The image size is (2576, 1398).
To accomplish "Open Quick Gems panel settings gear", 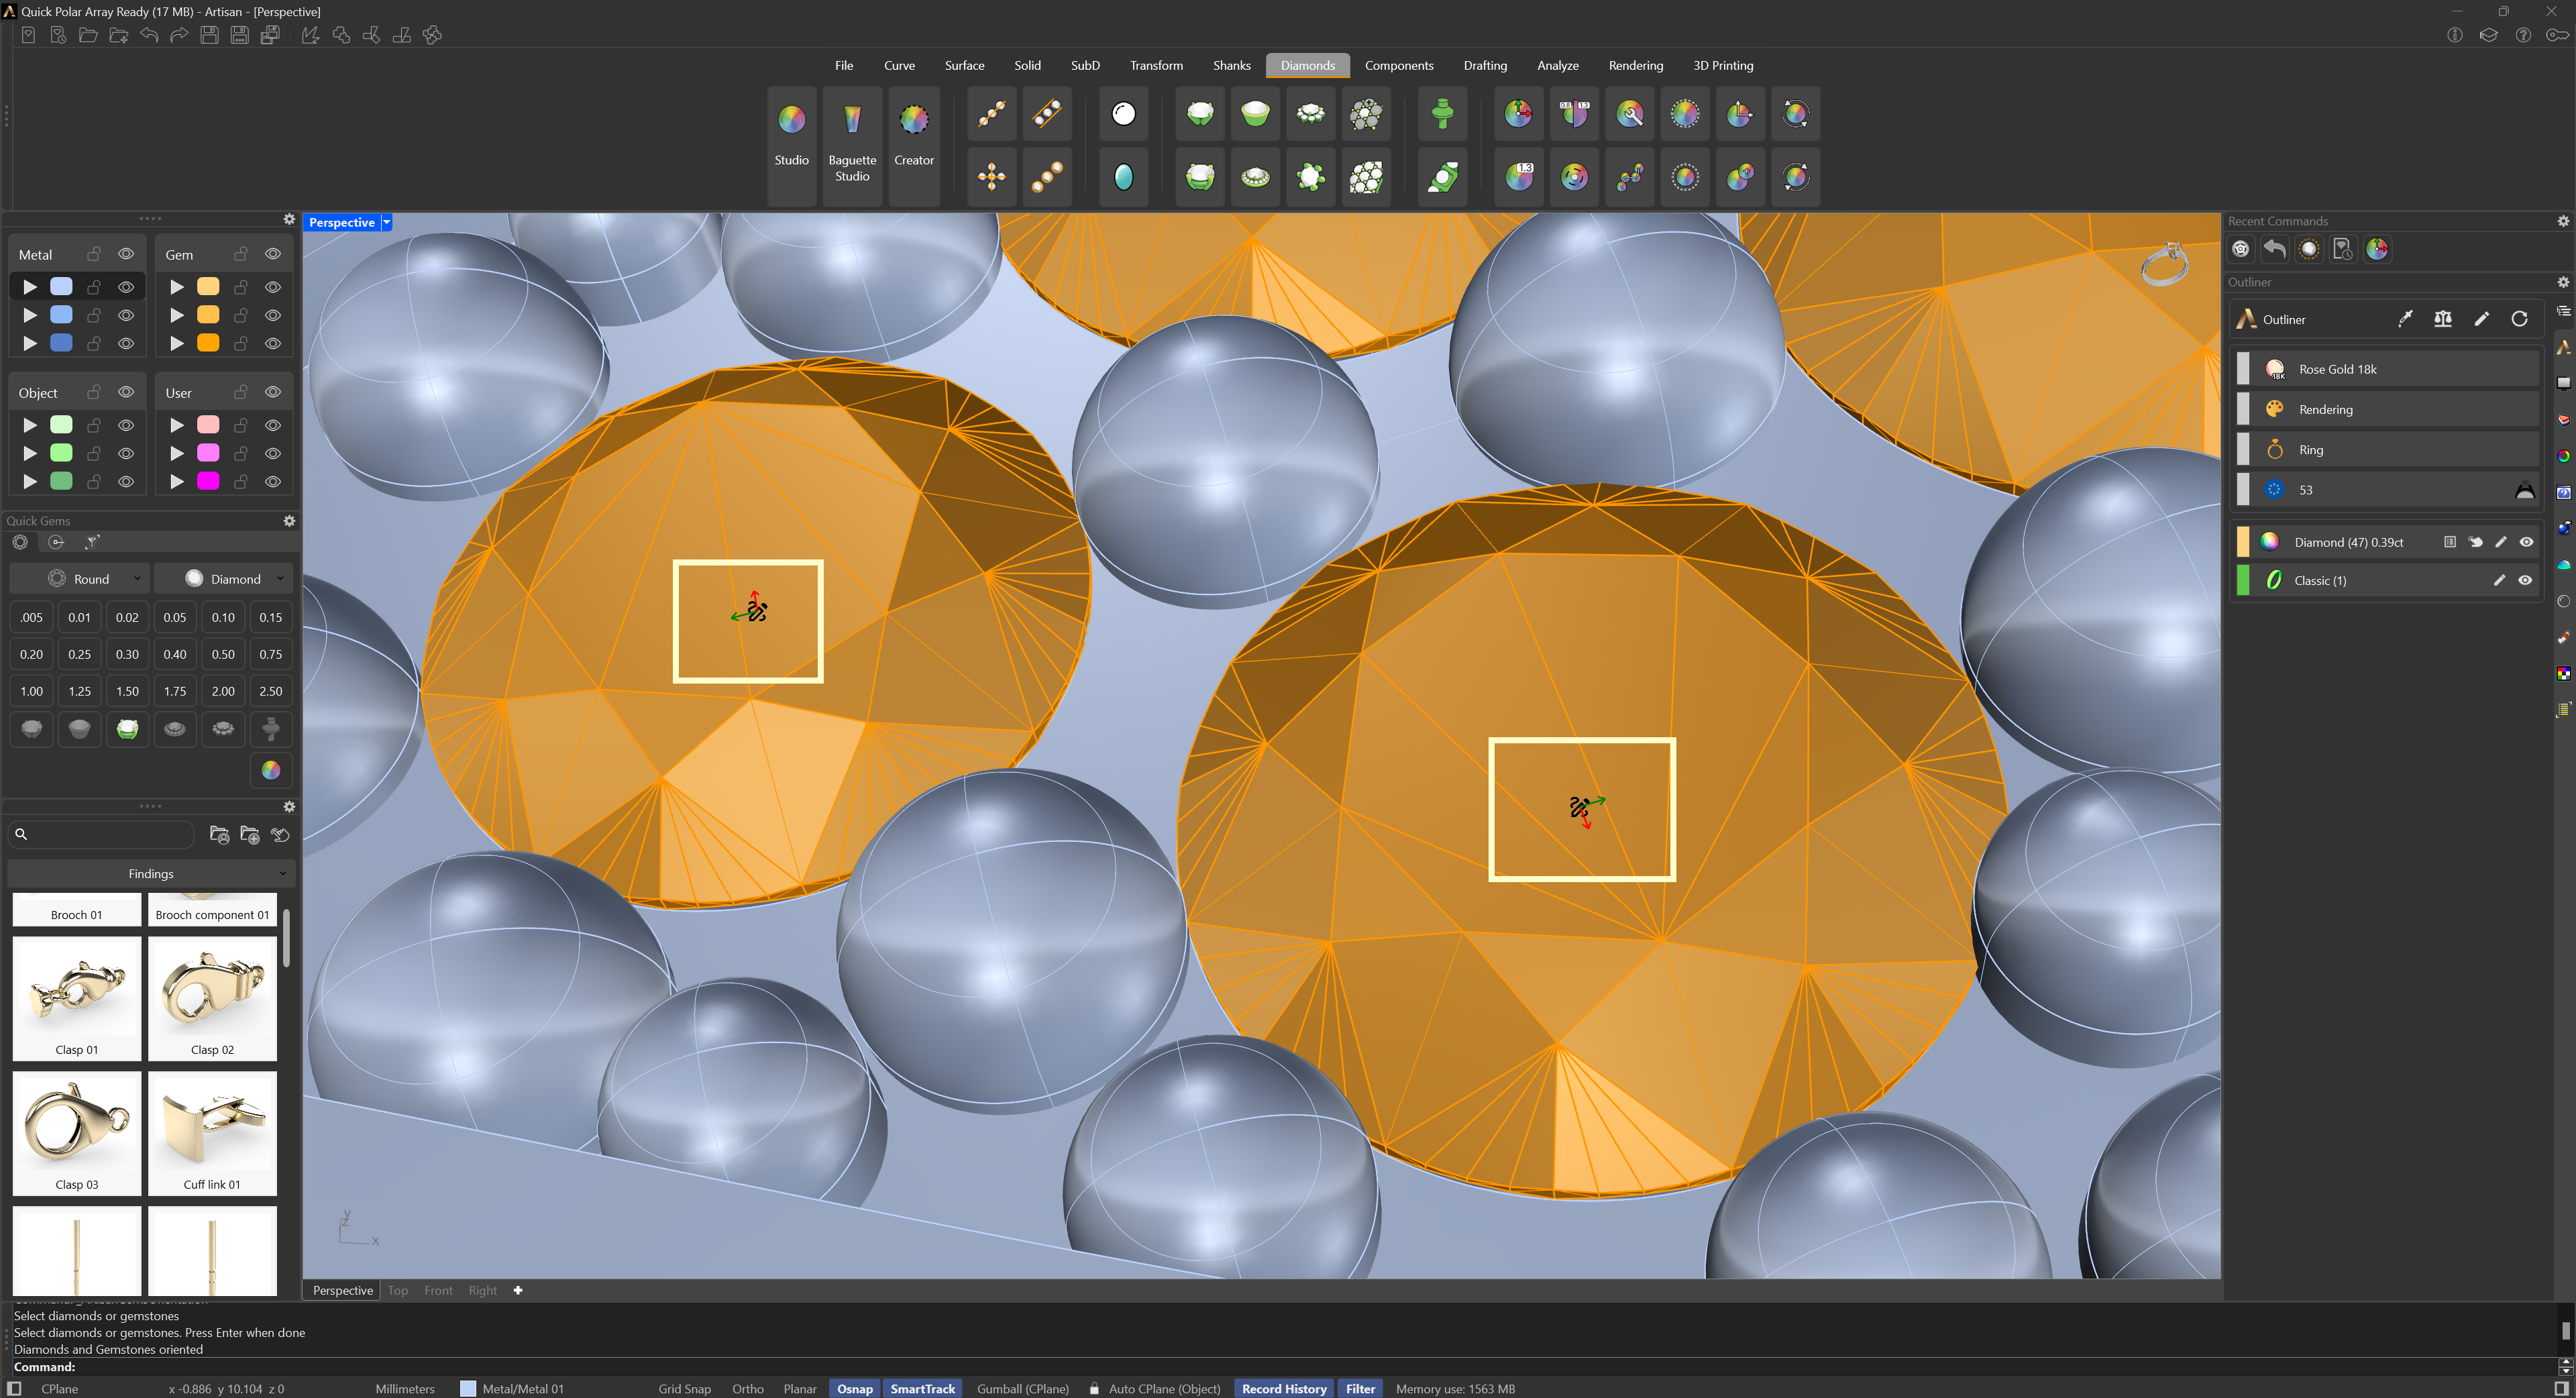I will click(289, 521).
